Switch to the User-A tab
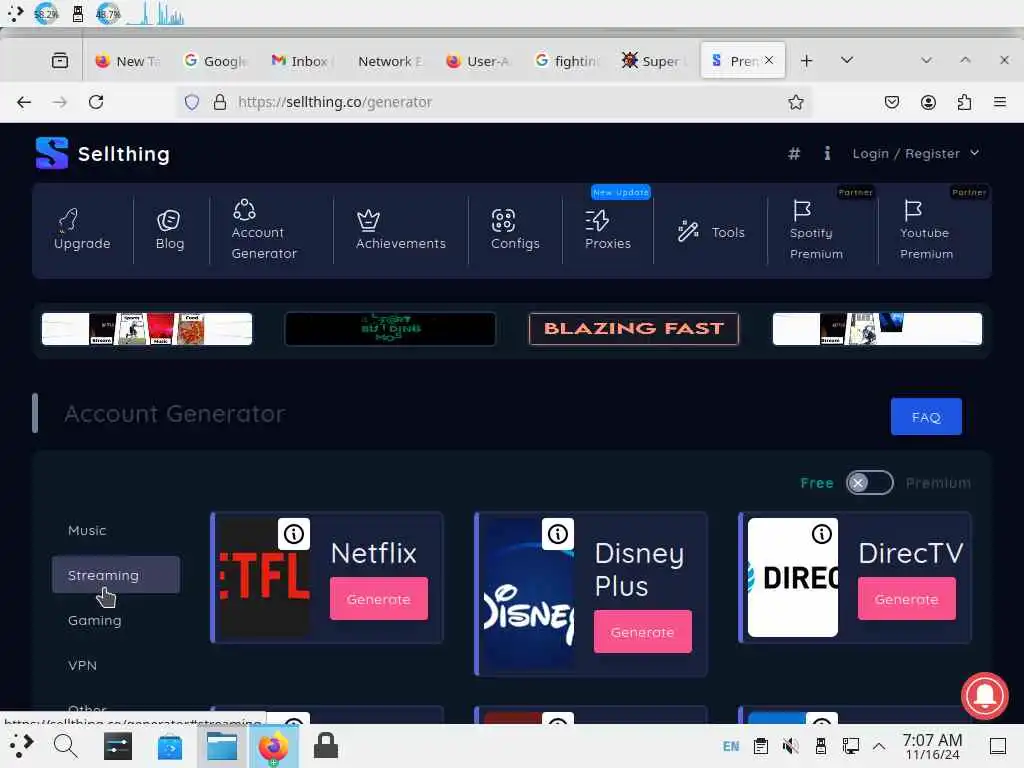Image resolution: width=1024 pixels, height=768 pixels. (479, 61)
